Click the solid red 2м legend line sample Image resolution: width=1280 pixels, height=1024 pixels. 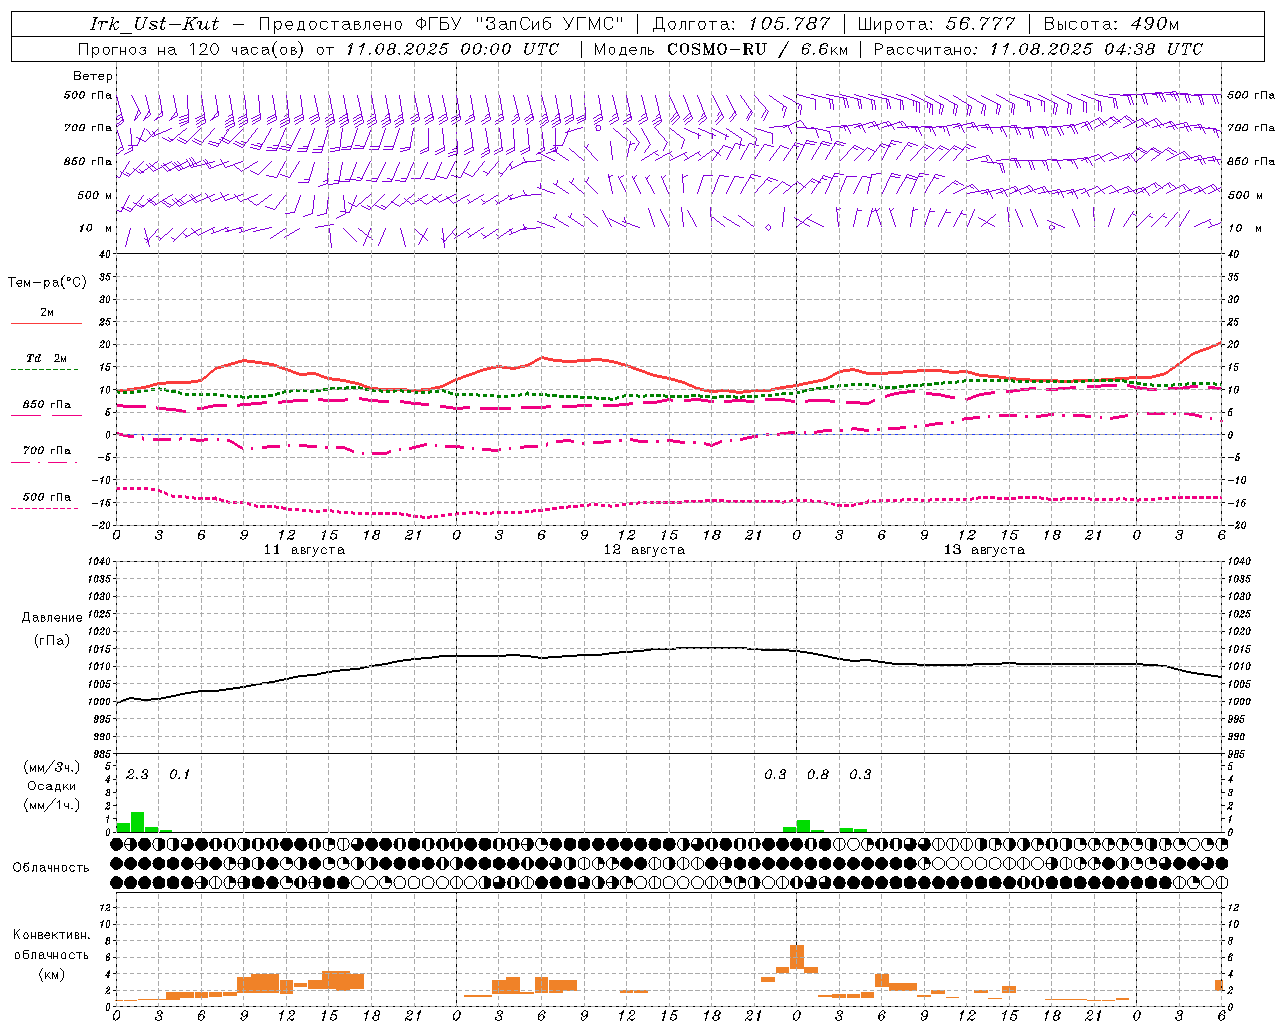click(46, 324)
